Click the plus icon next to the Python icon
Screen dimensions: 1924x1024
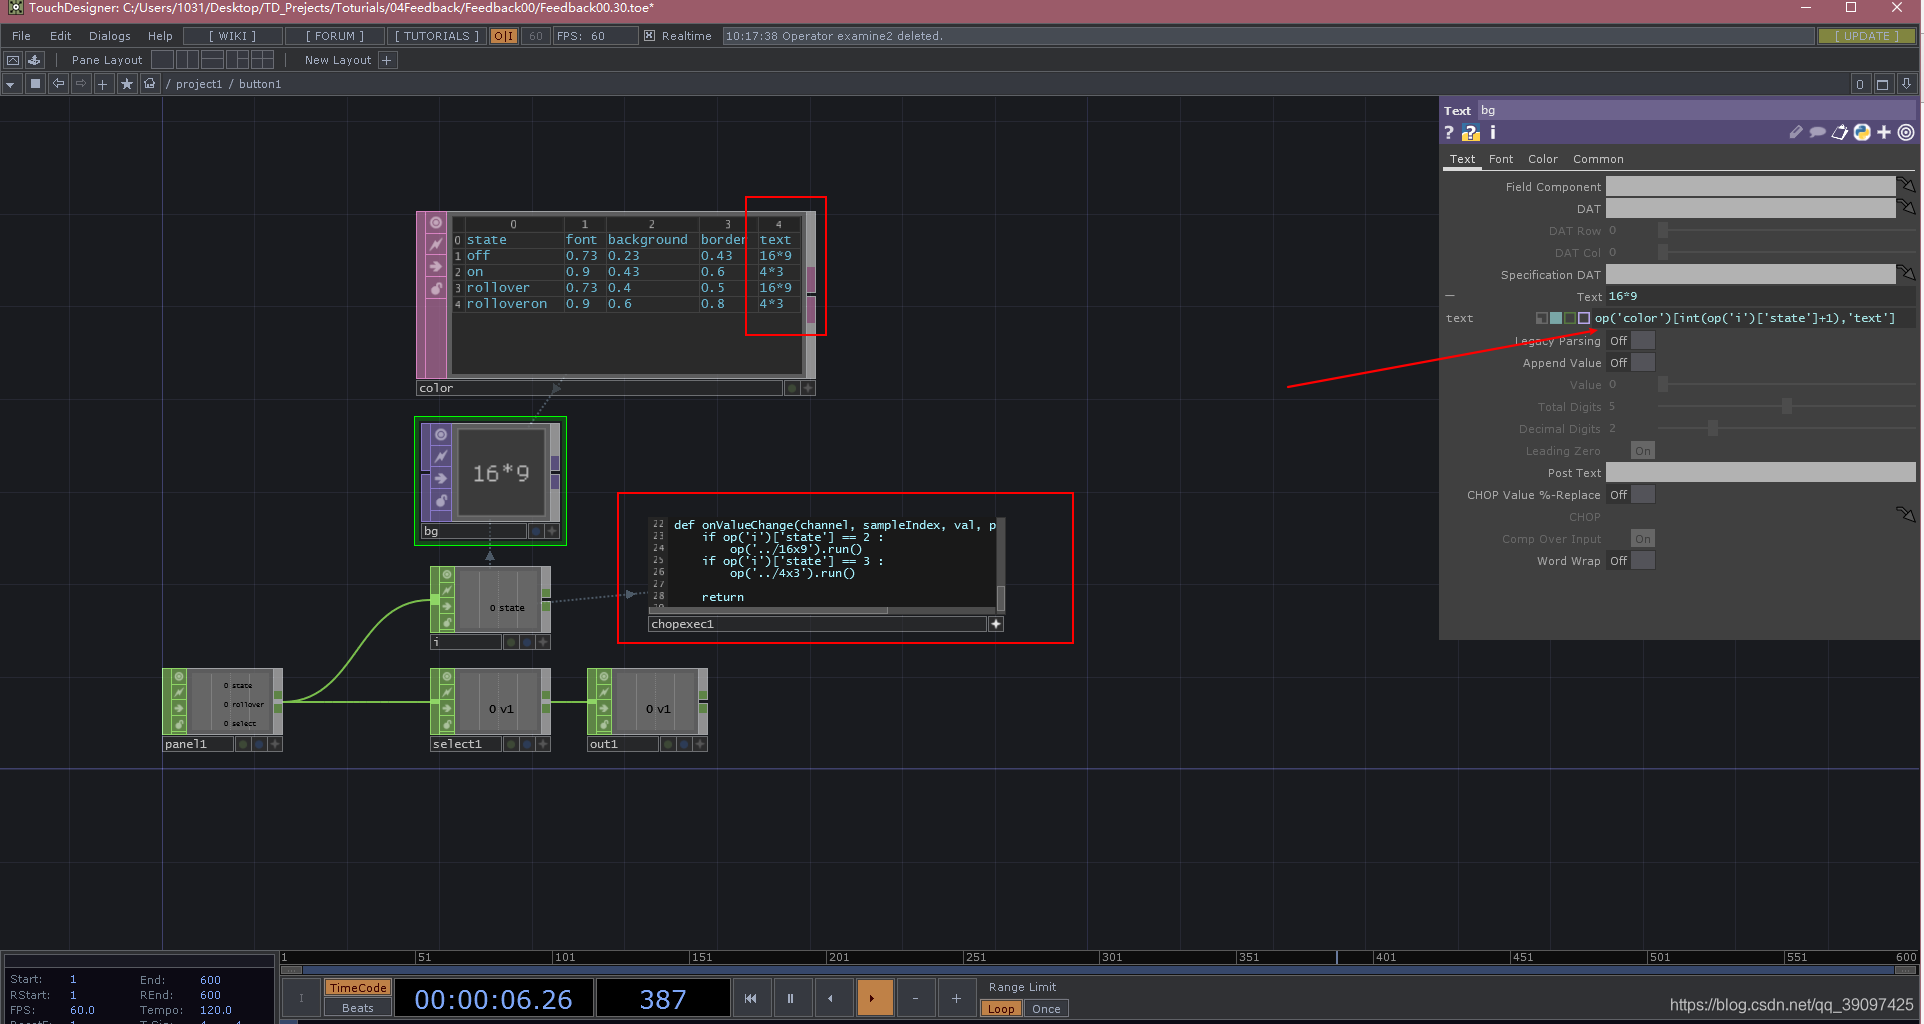1883,132
